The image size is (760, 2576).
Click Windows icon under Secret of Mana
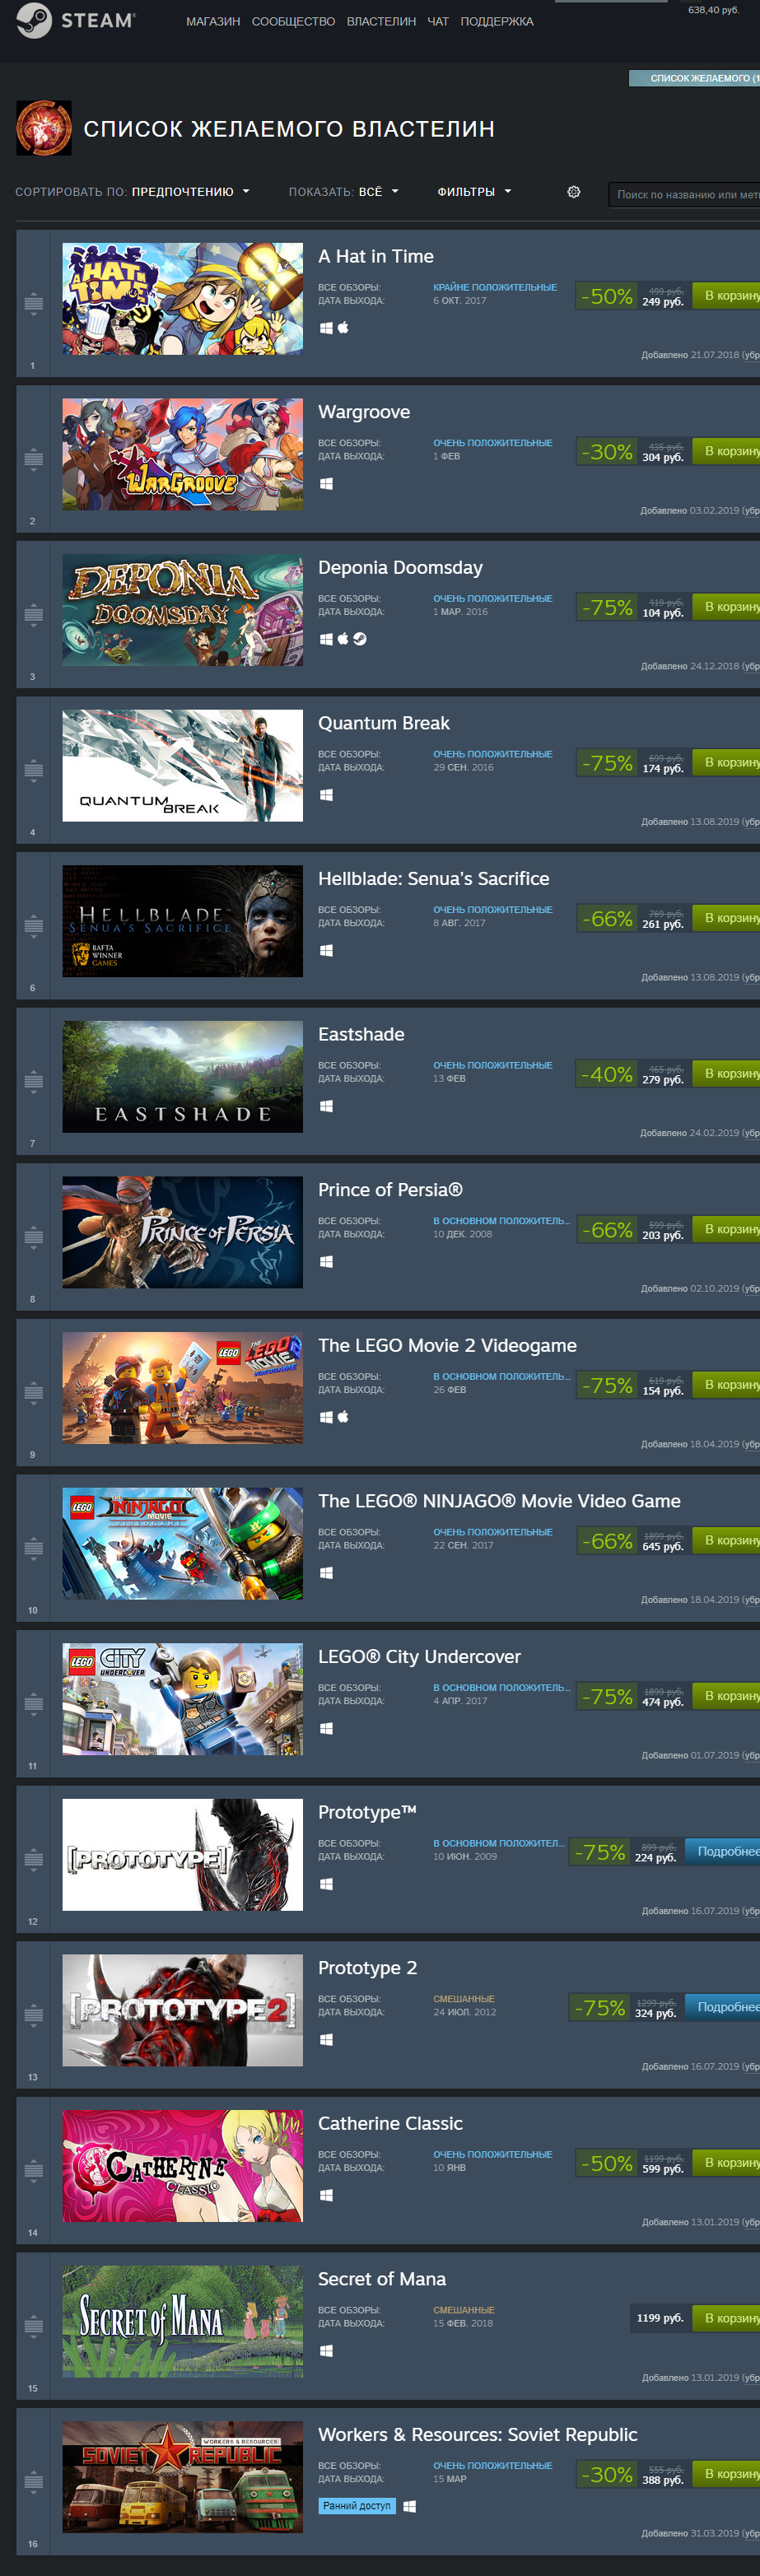326,2351
